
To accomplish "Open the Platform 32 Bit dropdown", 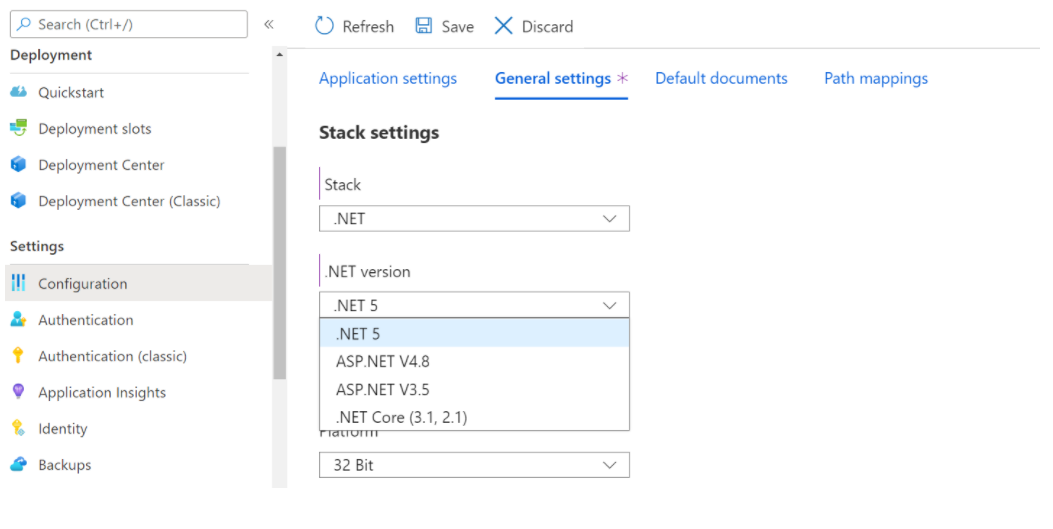I will point(474,465).
